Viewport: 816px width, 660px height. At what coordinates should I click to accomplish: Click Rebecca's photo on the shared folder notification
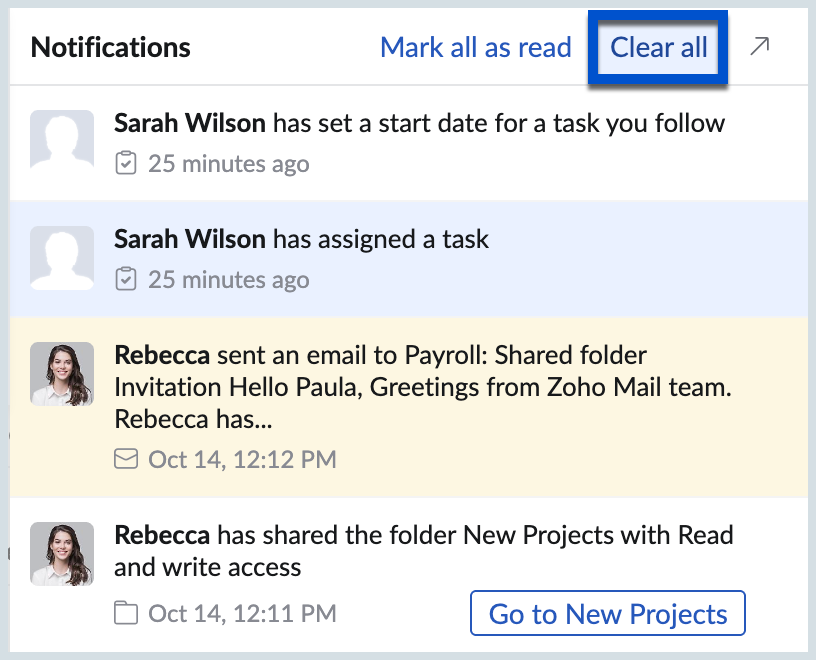coord(62,554)
